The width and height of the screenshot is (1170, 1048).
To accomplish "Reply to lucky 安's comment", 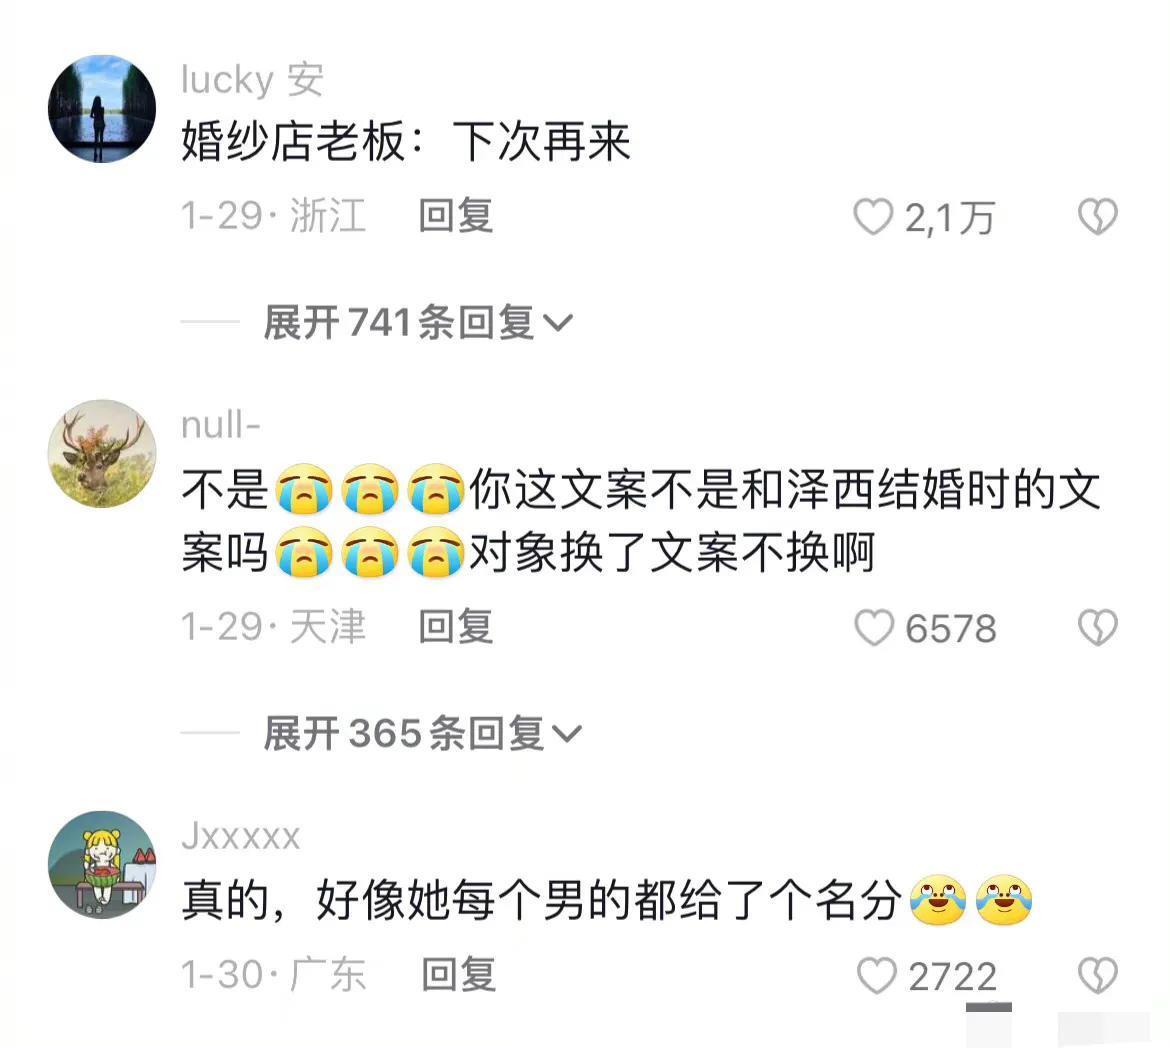I will pyautogui.click(x=455, y=216).
